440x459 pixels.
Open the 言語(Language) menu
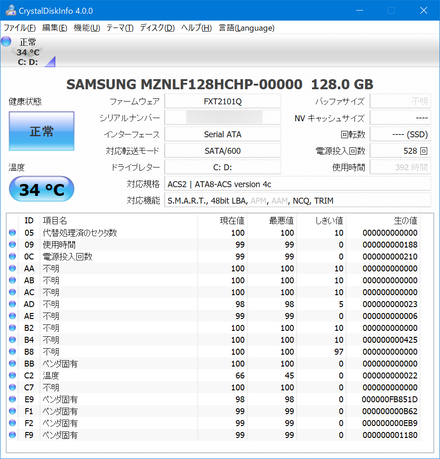pyautogui.click(x=246, y=28)
